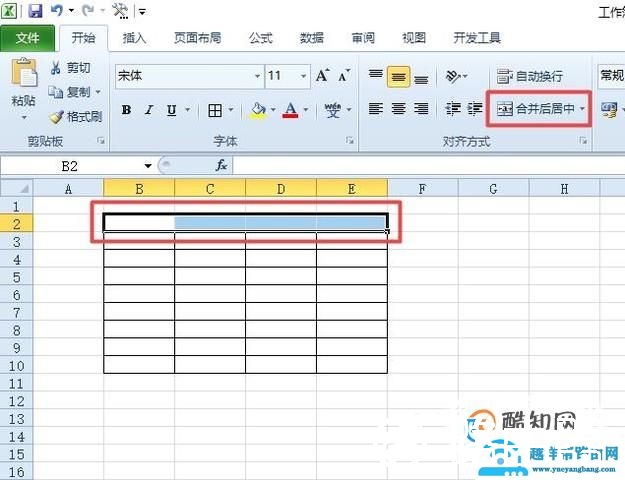This screenshot has width=625, height=480.
Task: Click the Save icon in quick access toolbar
Action: 35,11
